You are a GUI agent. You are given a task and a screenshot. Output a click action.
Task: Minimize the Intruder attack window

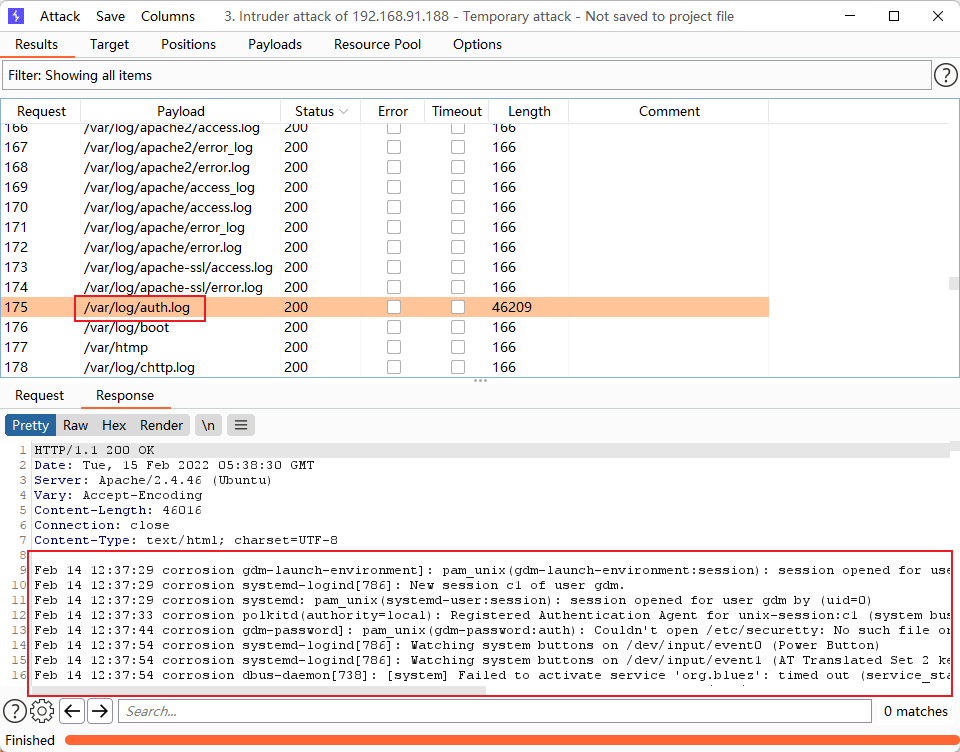point(850,16)
